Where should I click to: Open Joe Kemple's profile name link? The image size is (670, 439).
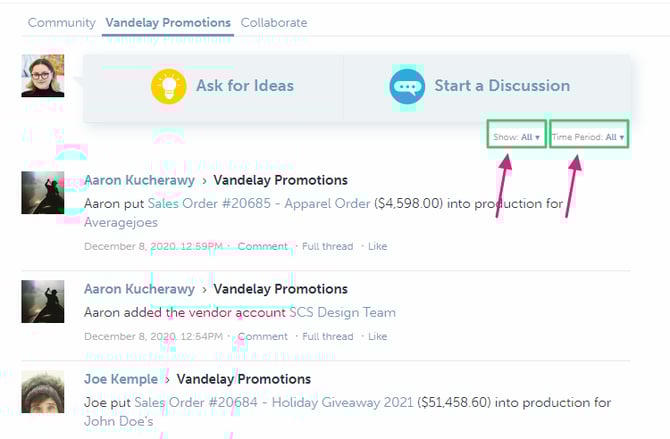pos(121,379)
